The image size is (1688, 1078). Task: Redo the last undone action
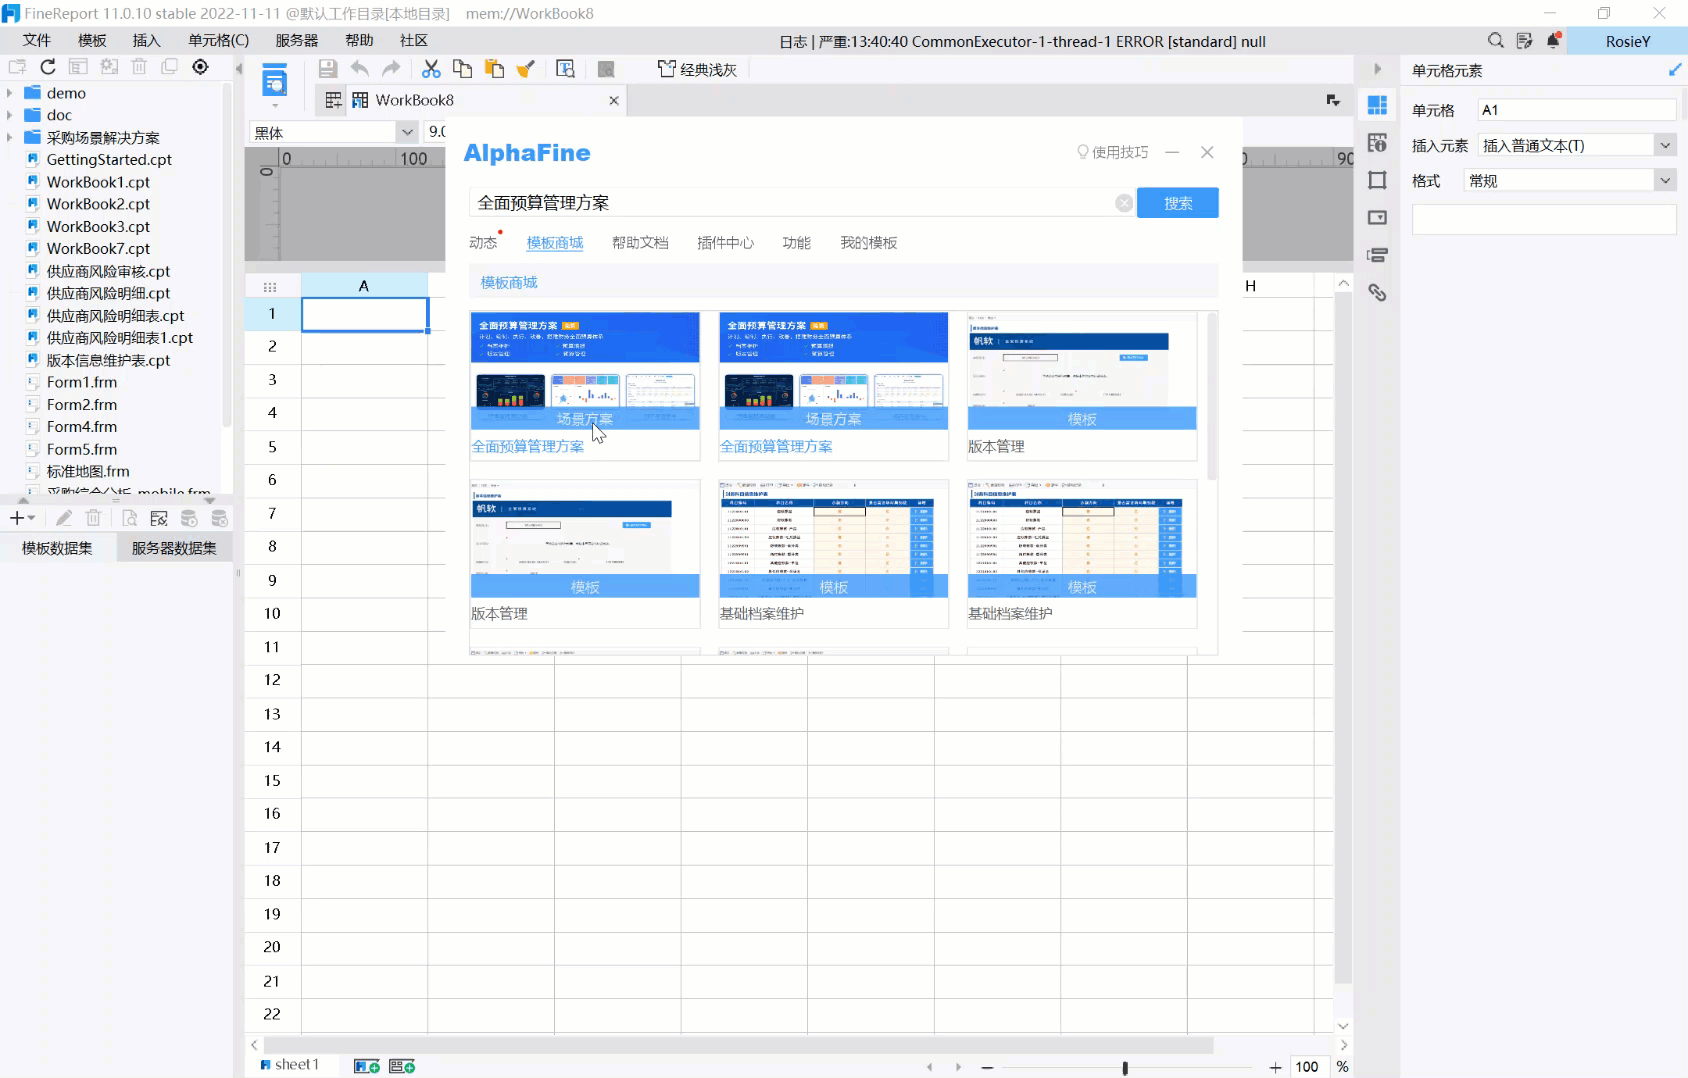(x=391, y=69)
